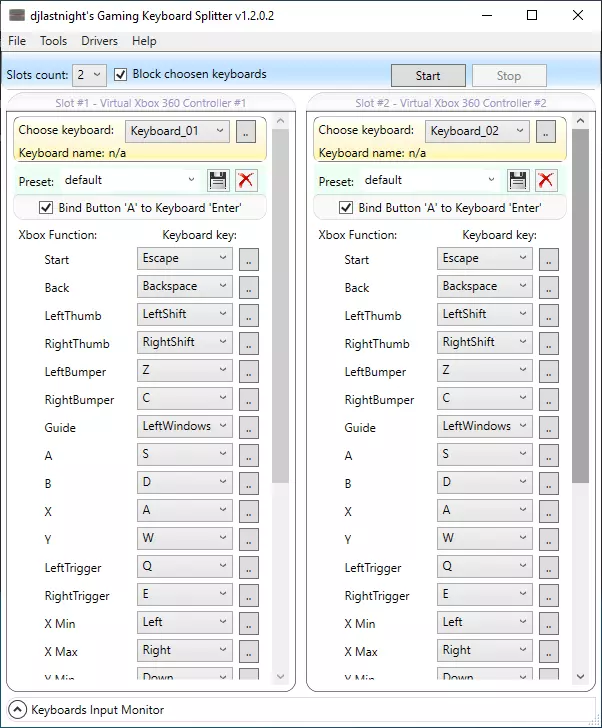
Task: Delete the Slot #1 preset with the red X
Action: (246, 180)
